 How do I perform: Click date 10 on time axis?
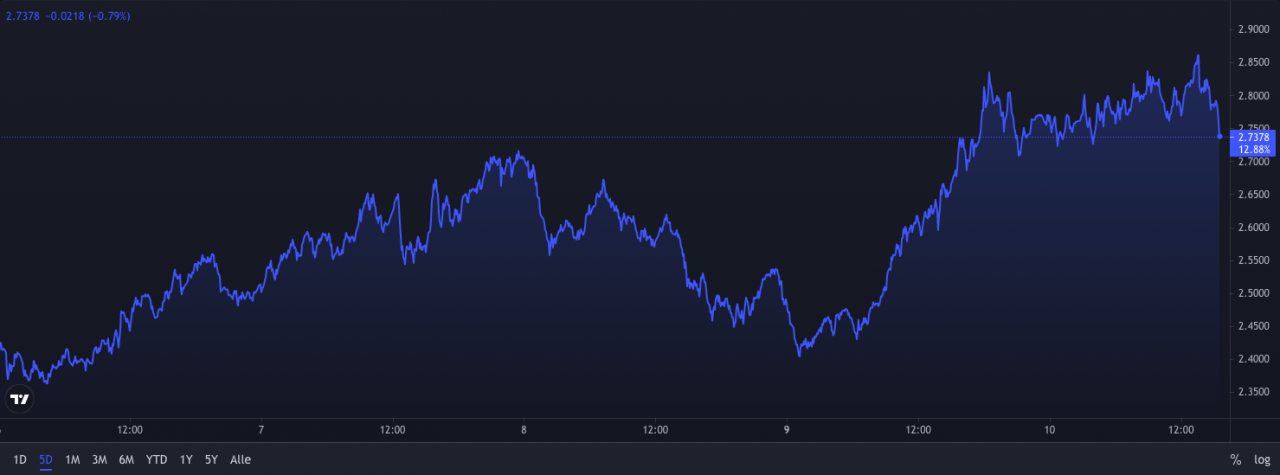1050,430
